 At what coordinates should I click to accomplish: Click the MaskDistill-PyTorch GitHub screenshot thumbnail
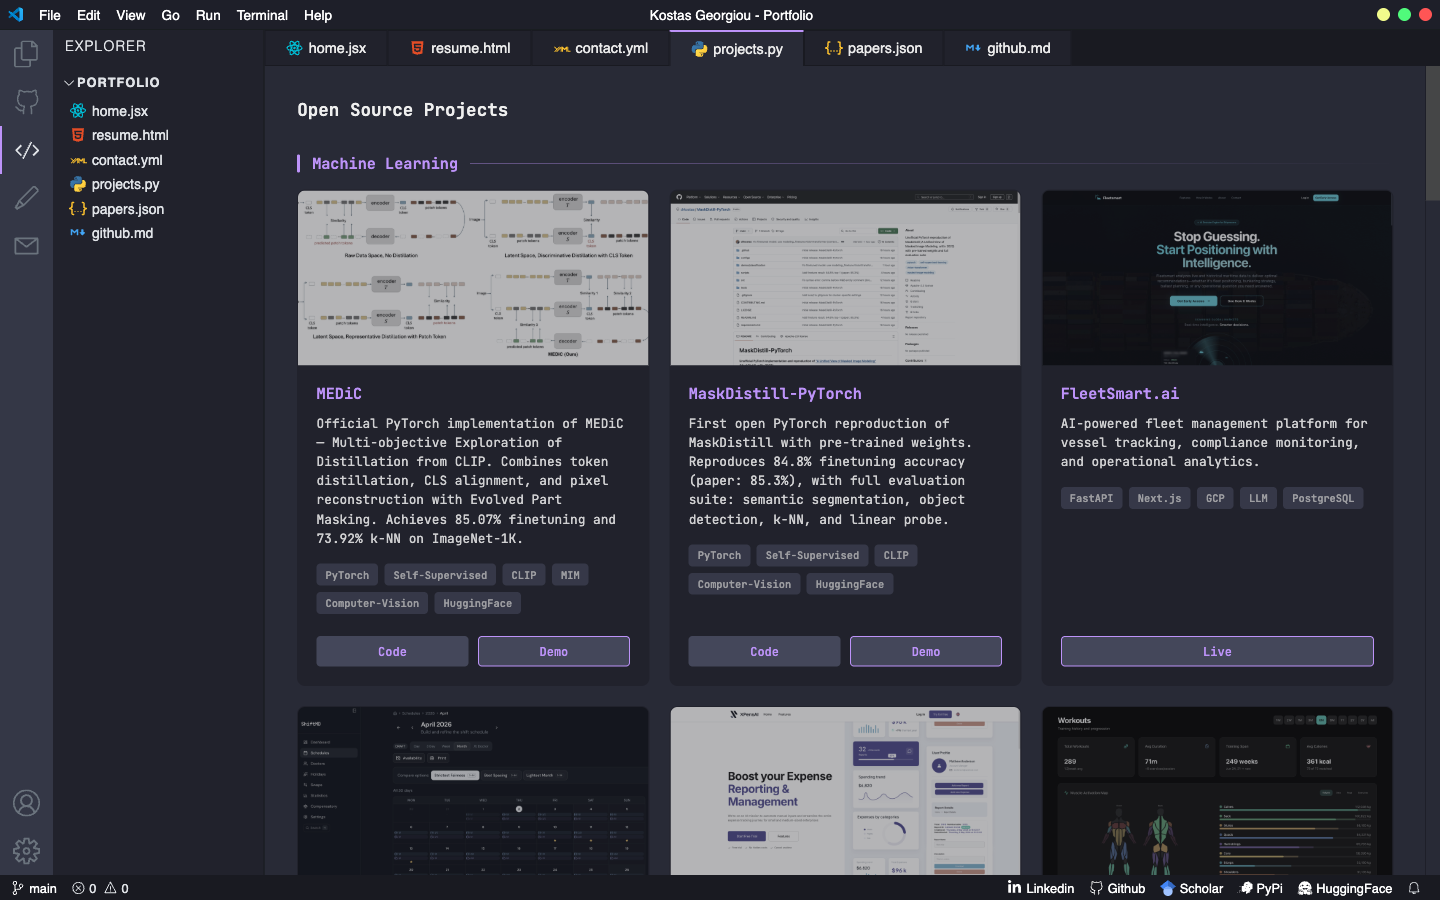pos(845,278)
